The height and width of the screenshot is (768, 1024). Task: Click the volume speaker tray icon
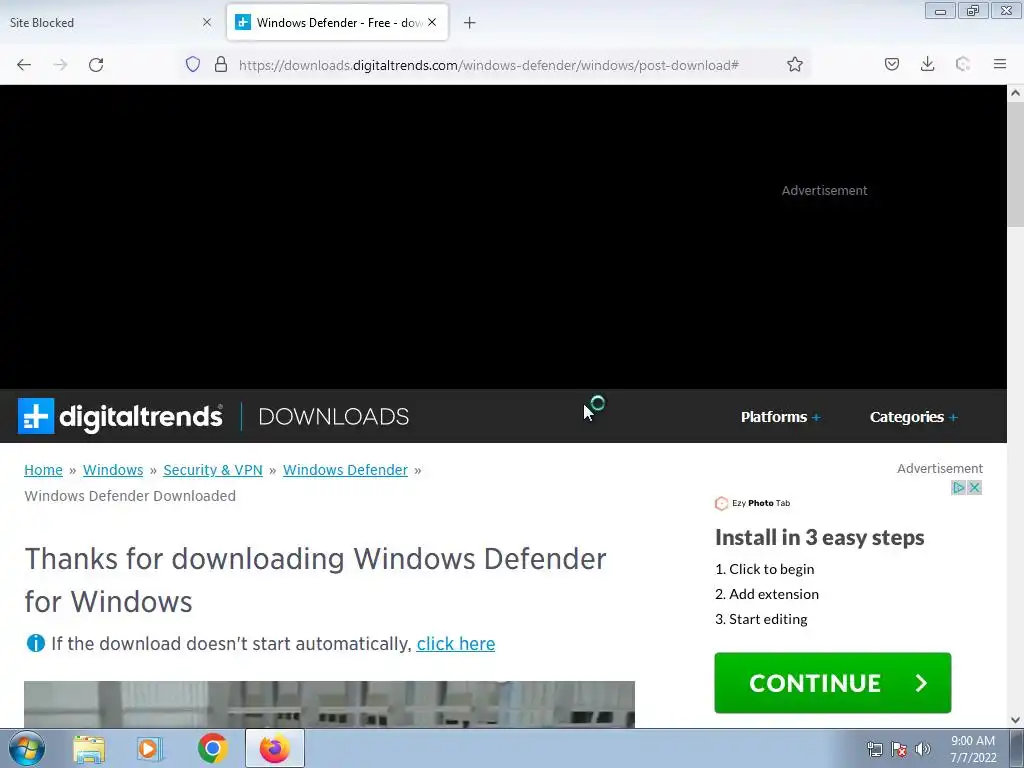point(923,749)
